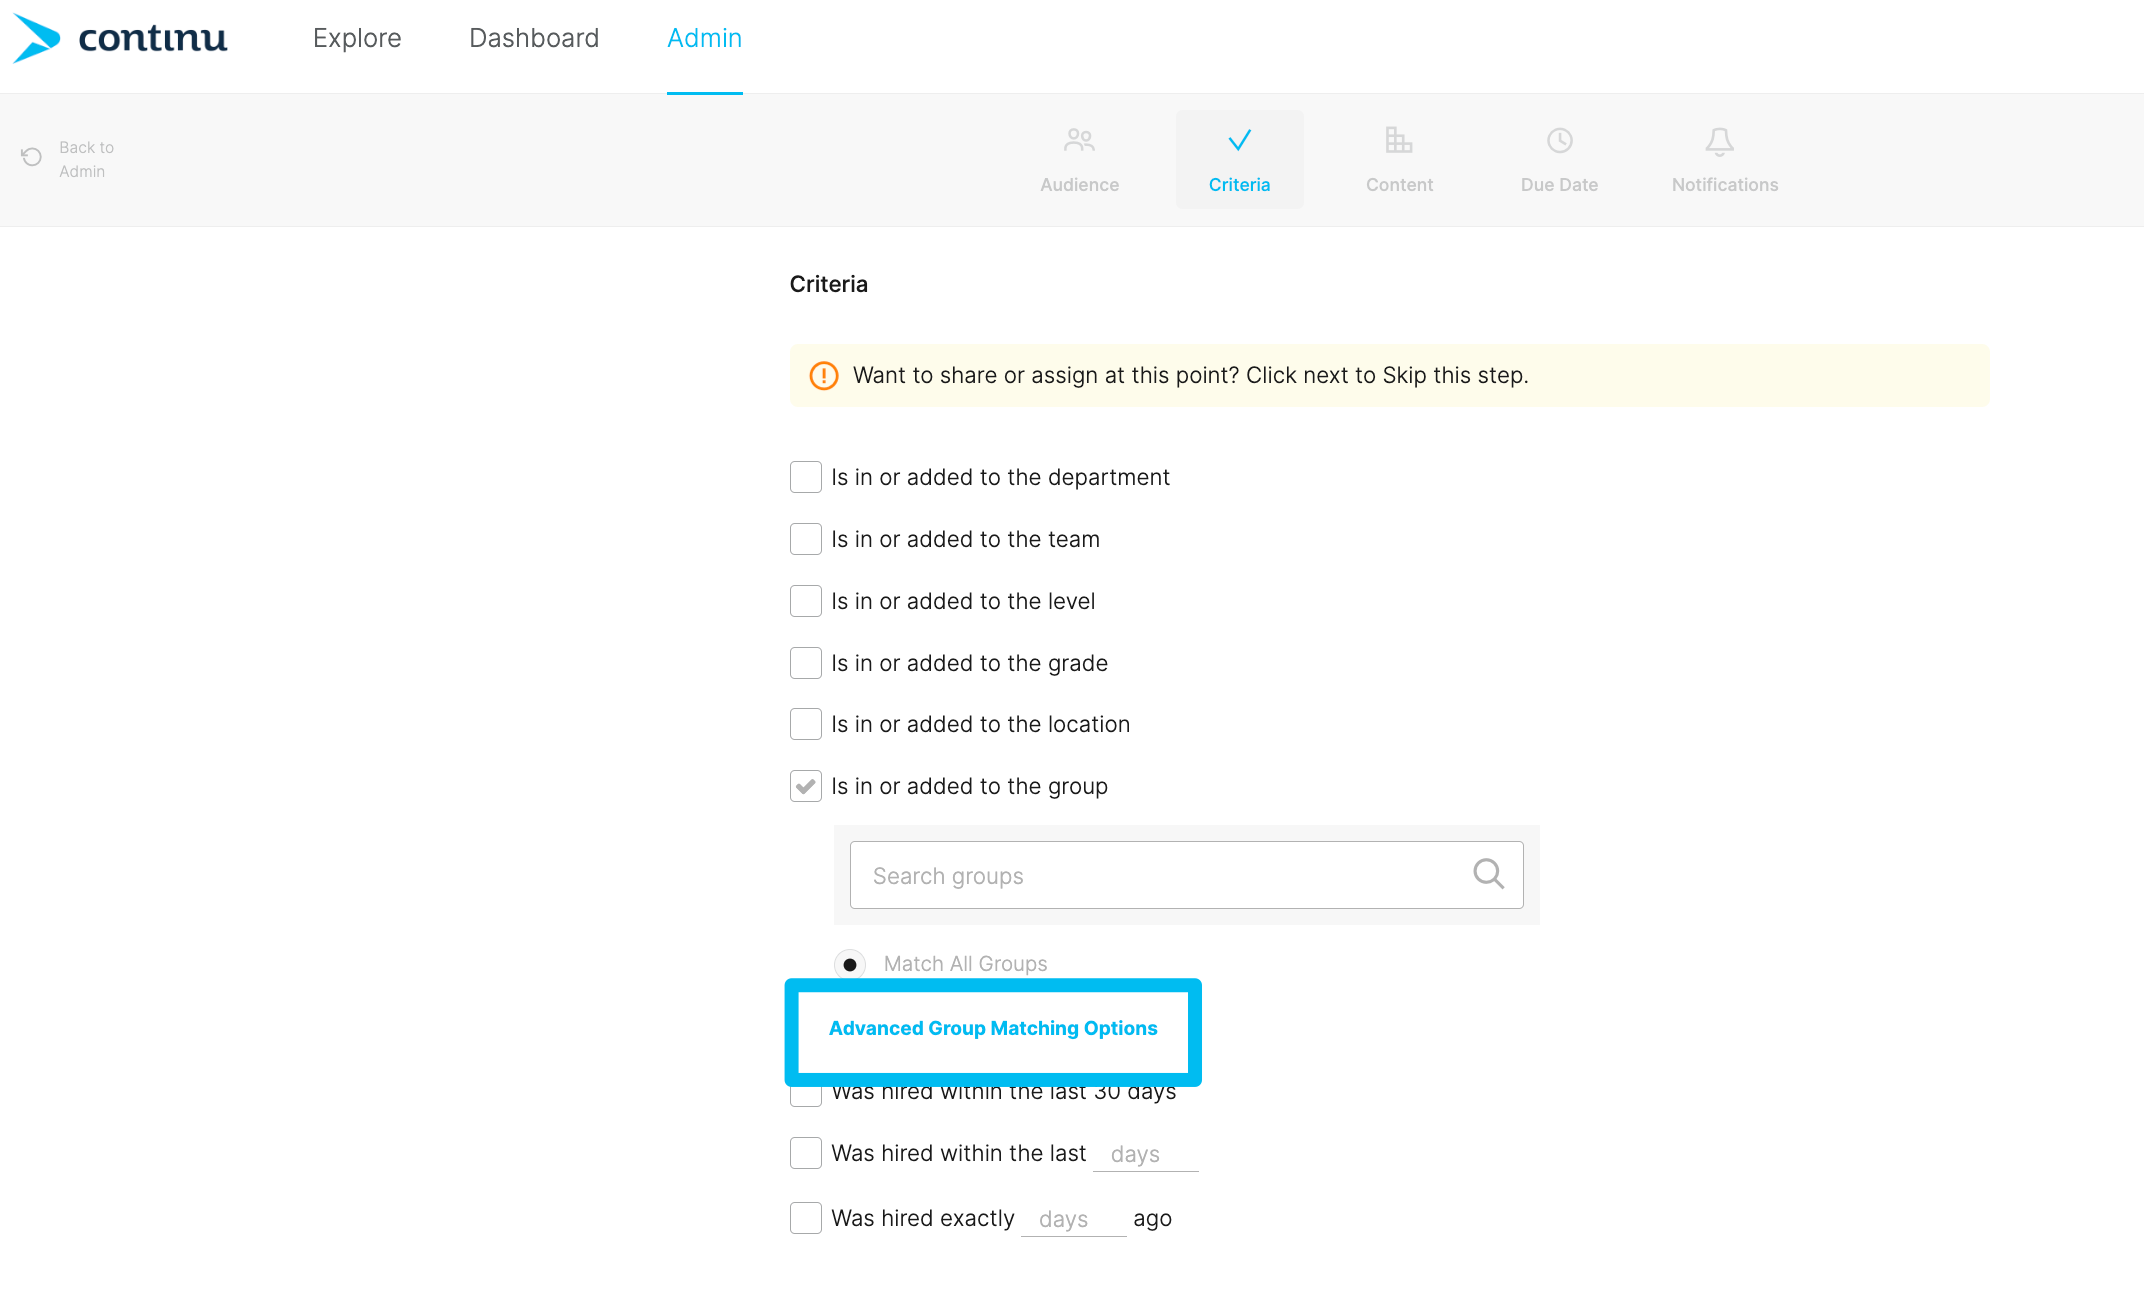The width and height of the screenshot is (2144, 1308).
Task: Go to the Notifications step label
Action: (x=1724, y=185)
